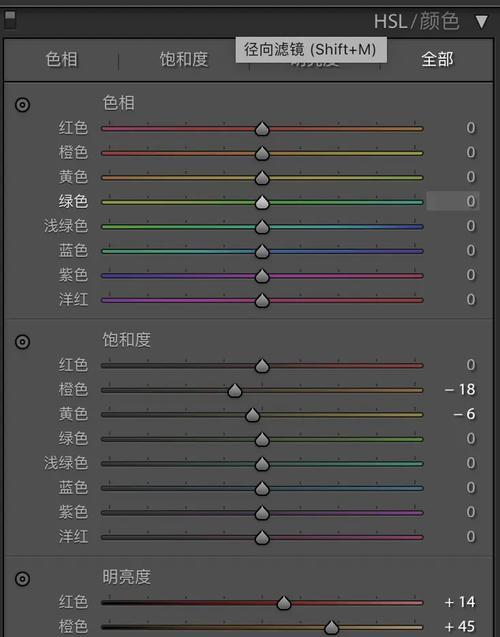Click the 橙色 luminance slider handle at +45
The image size is (500, 637).
pyautogui.click(x=332, y=627)
